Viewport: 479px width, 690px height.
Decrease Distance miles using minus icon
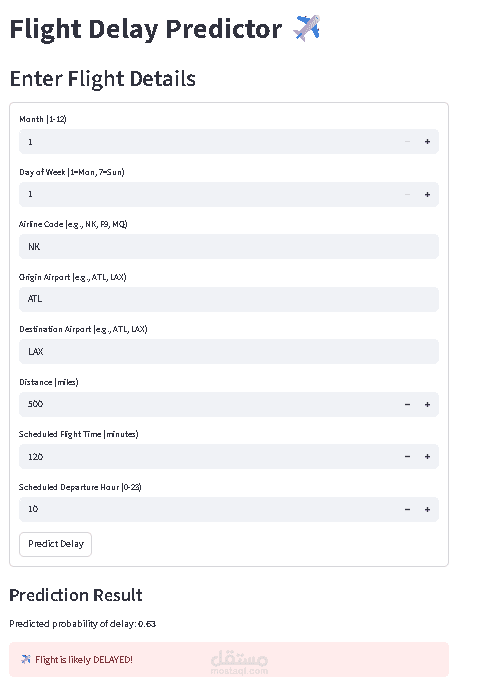407,404
